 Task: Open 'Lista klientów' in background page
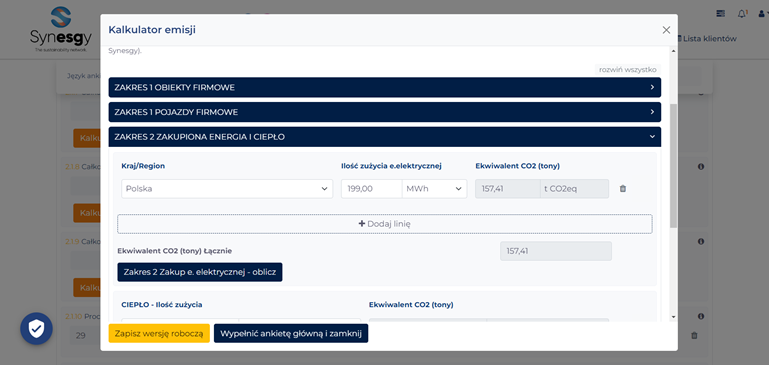707,38
